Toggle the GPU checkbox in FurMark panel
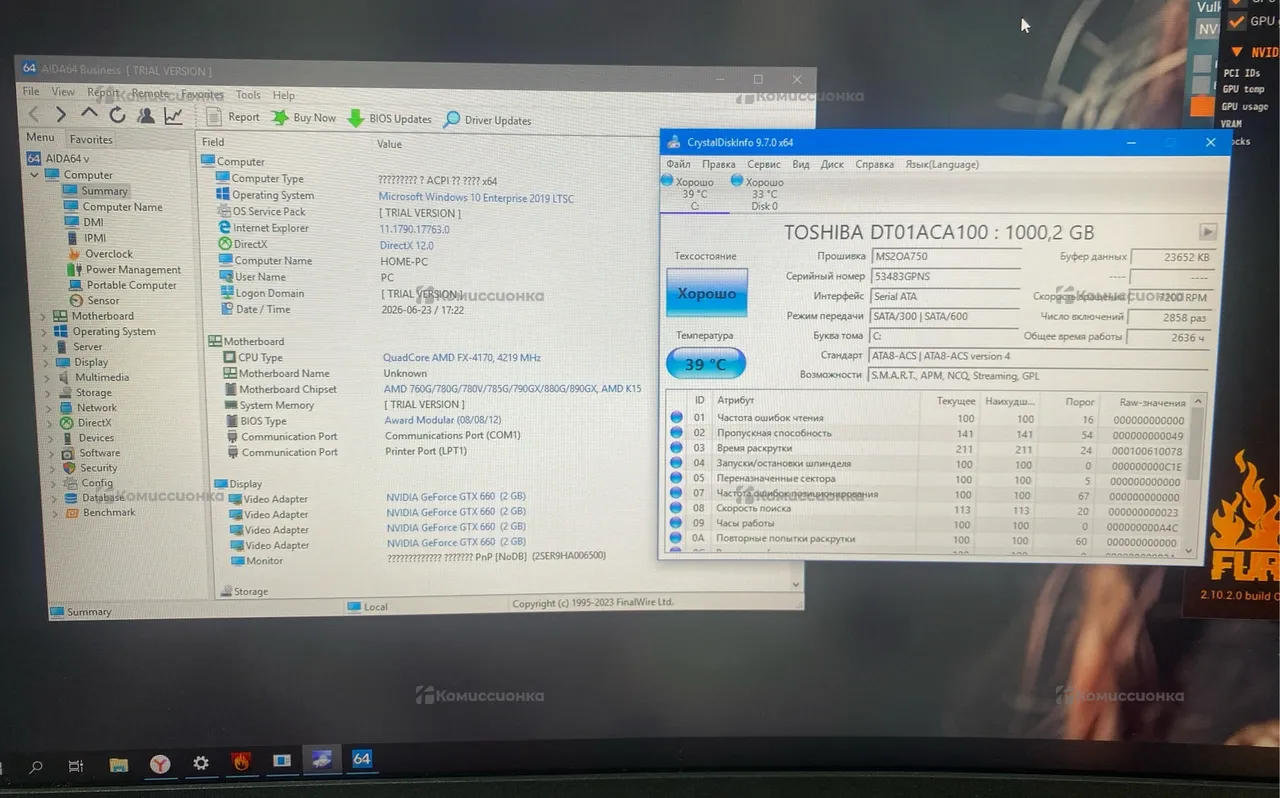This screenshot has height=798, width=1280. (1237, 21)
